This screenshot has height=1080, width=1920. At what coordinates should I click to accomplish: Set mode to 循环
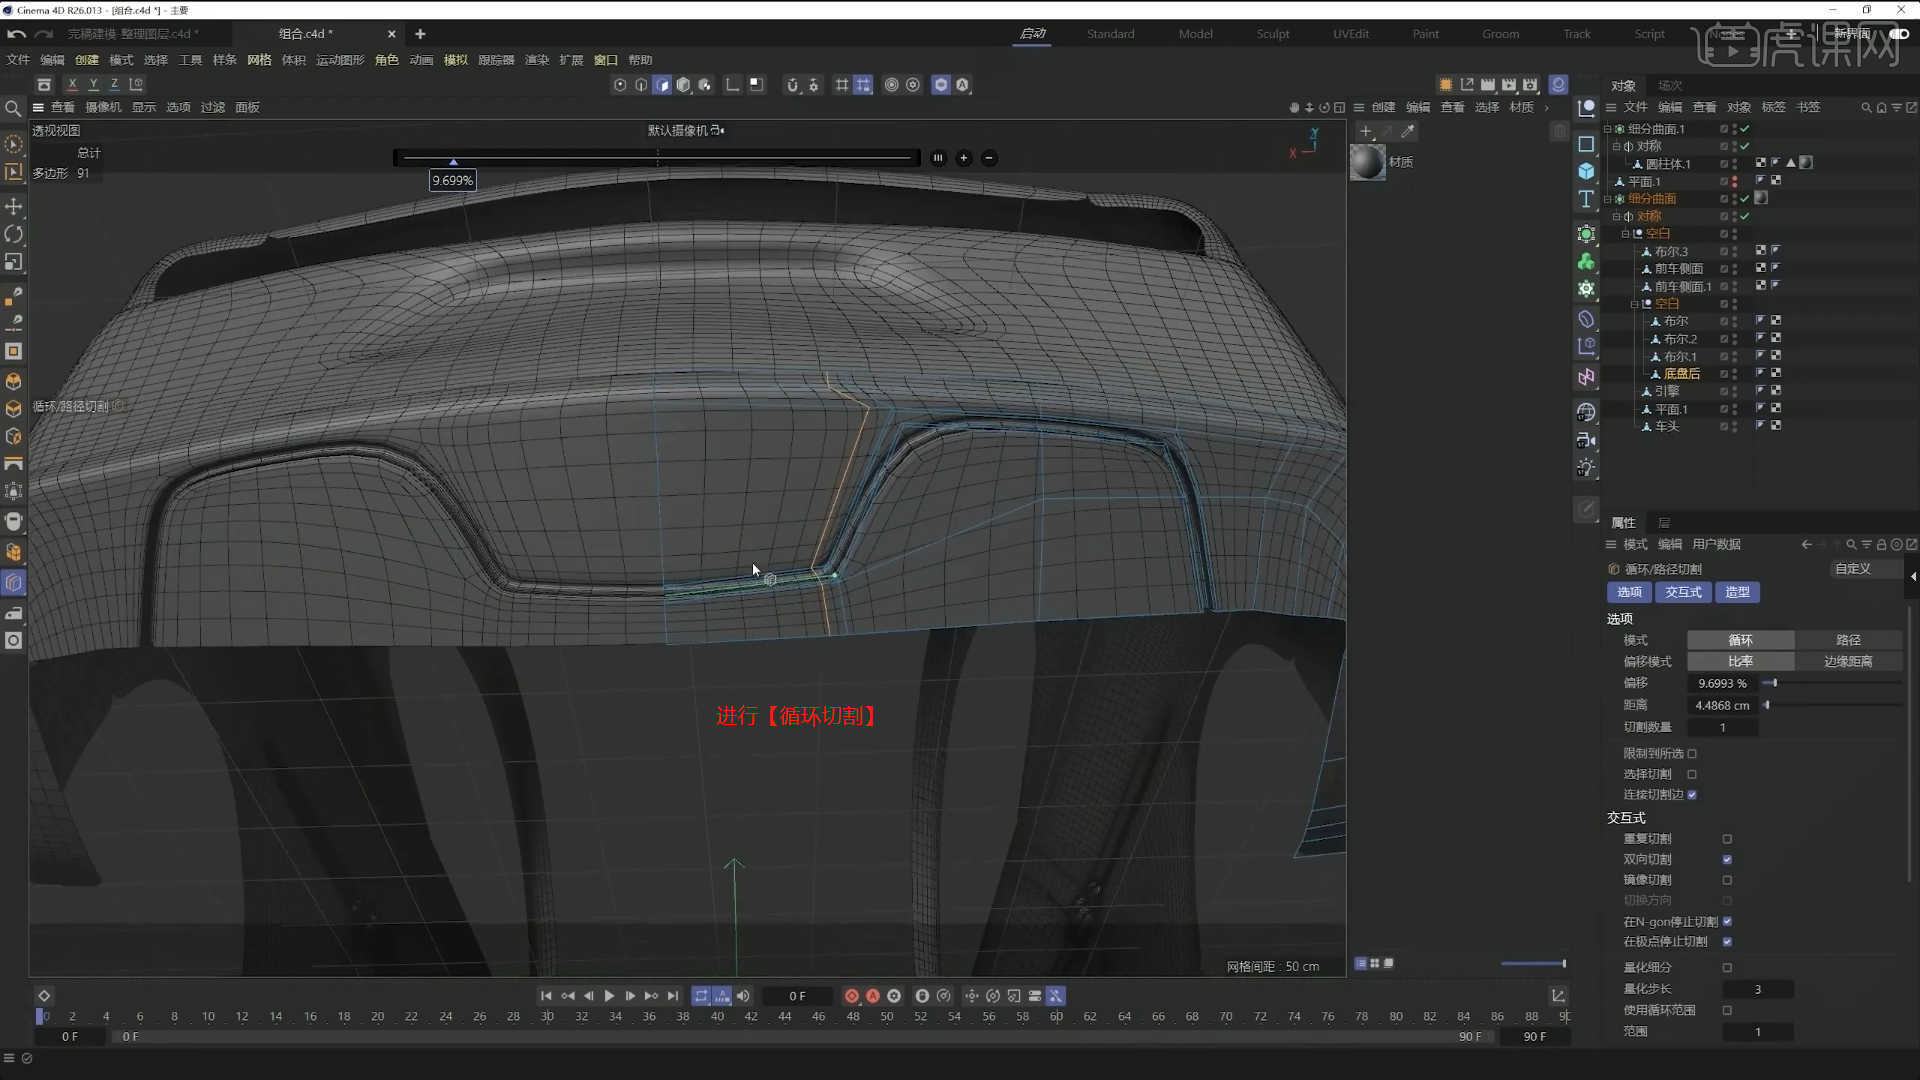(1740, 640)
